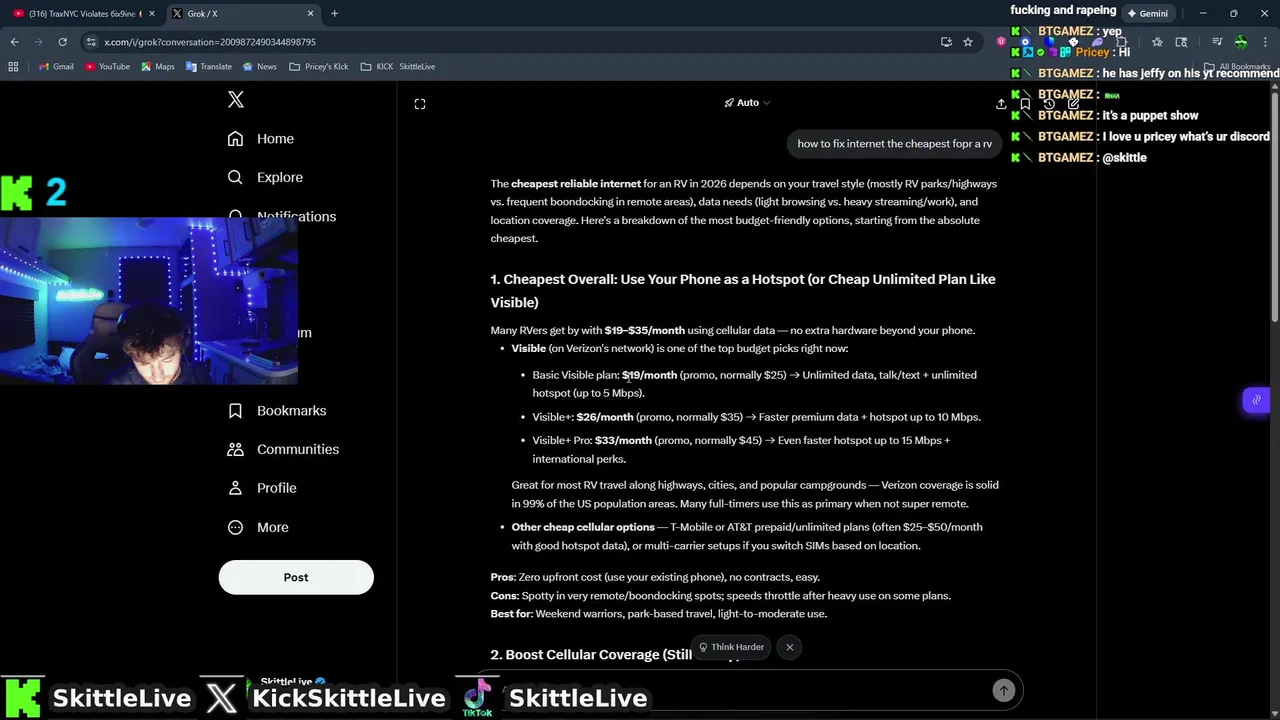Bookmark this page with star icon

click(968, 42)
